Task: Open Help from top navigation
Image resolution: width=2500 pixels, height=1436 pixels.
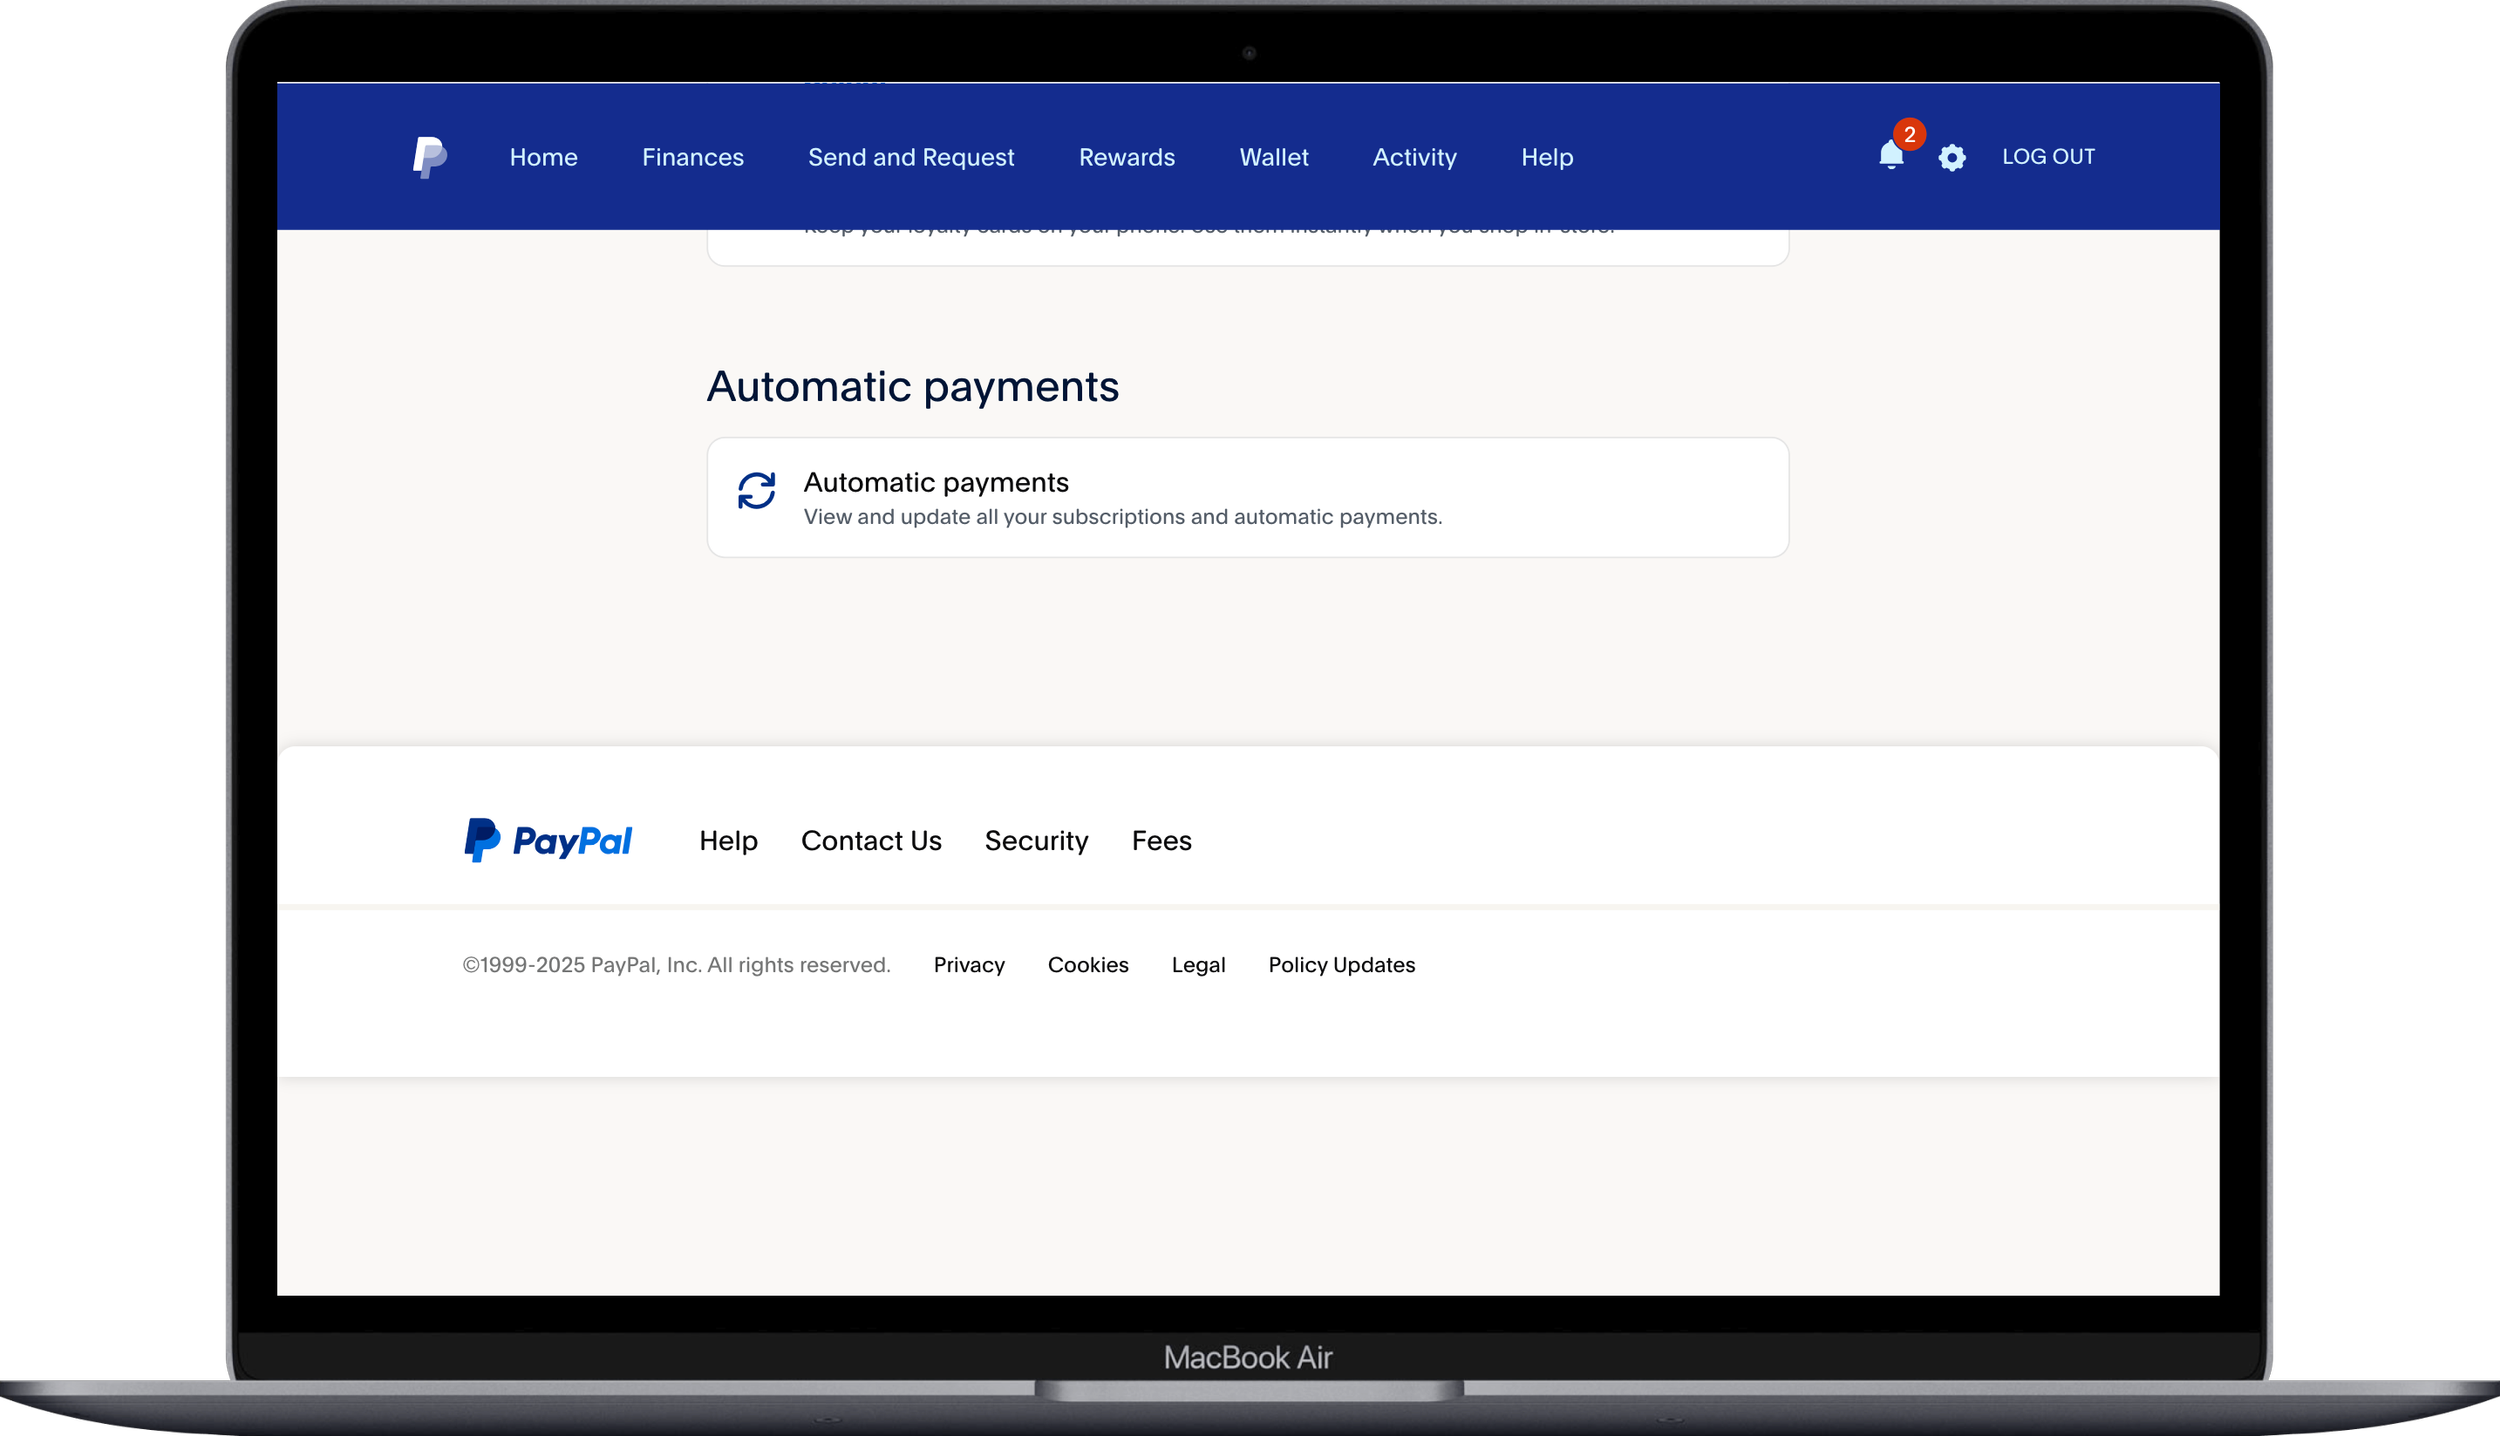Action: 1546,157
